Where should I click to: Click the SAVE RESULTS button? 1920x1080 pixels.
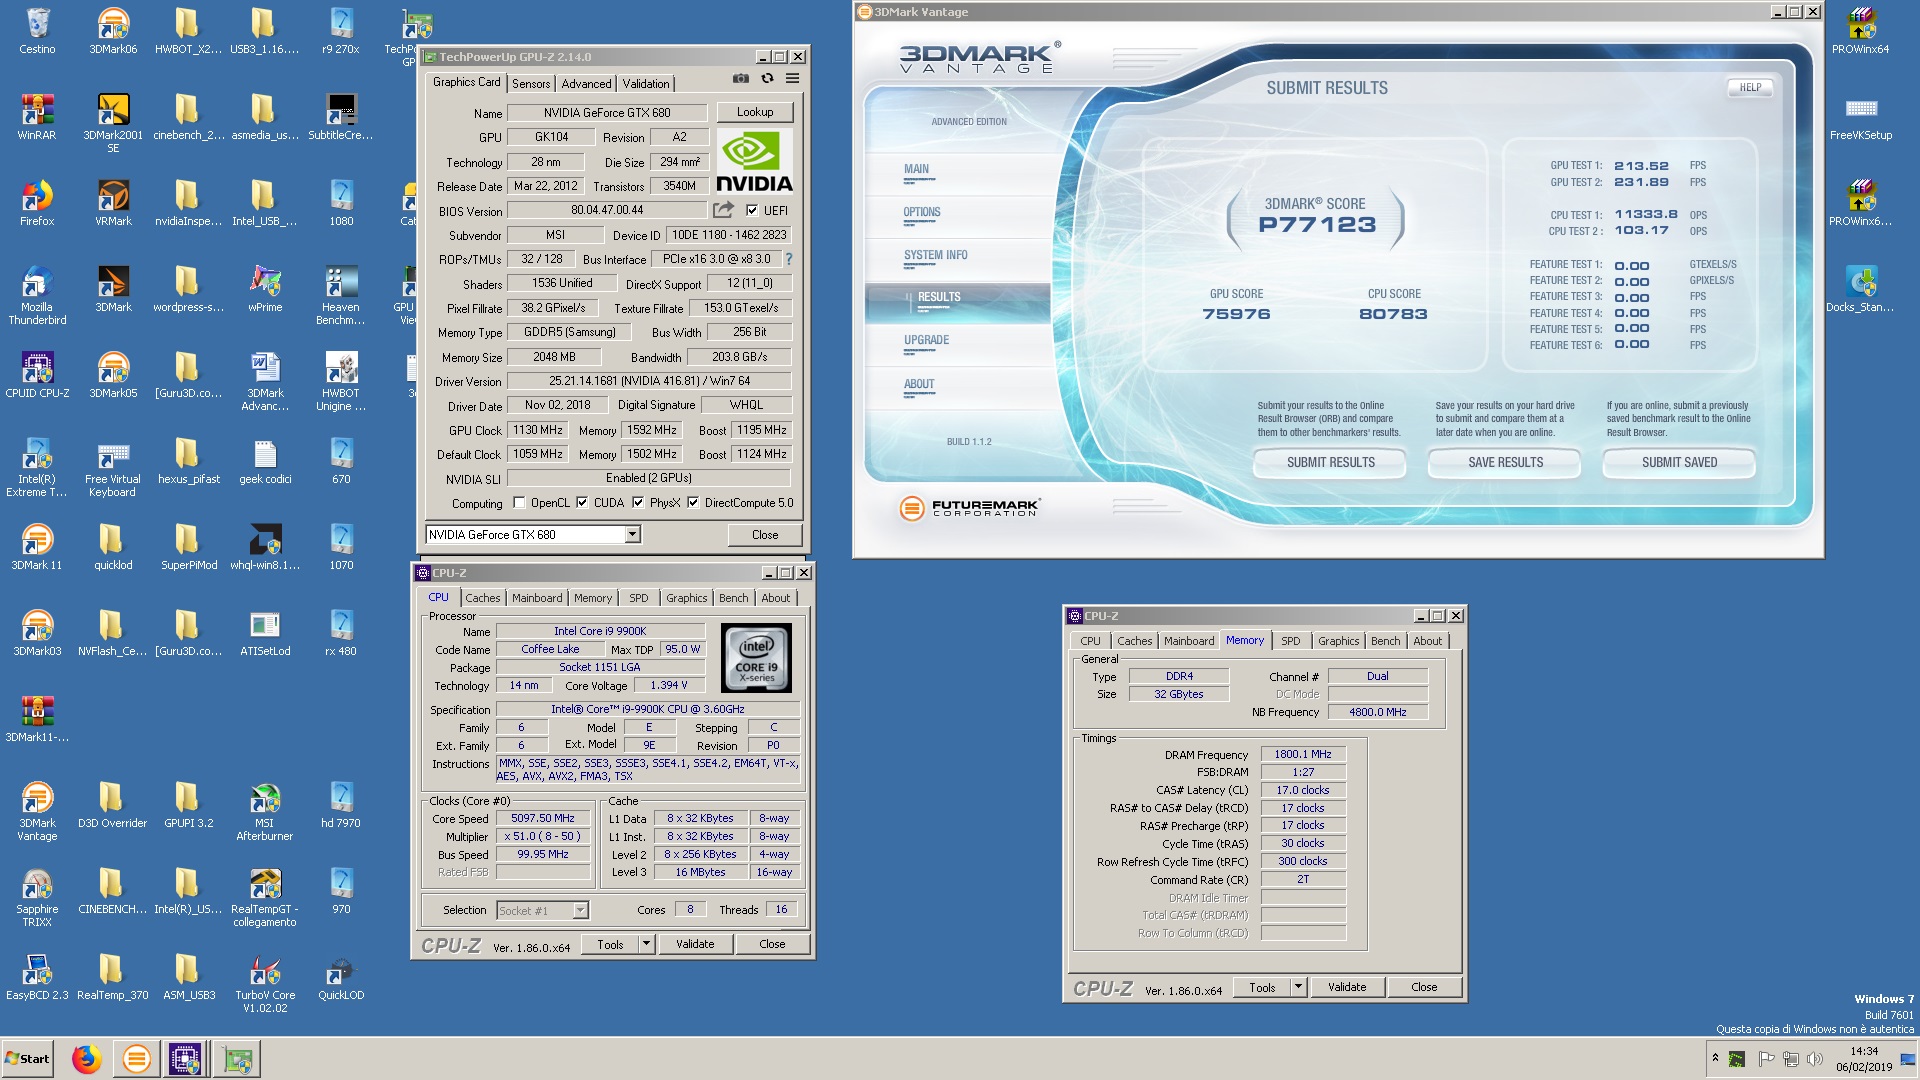(x=1505, y=462)
